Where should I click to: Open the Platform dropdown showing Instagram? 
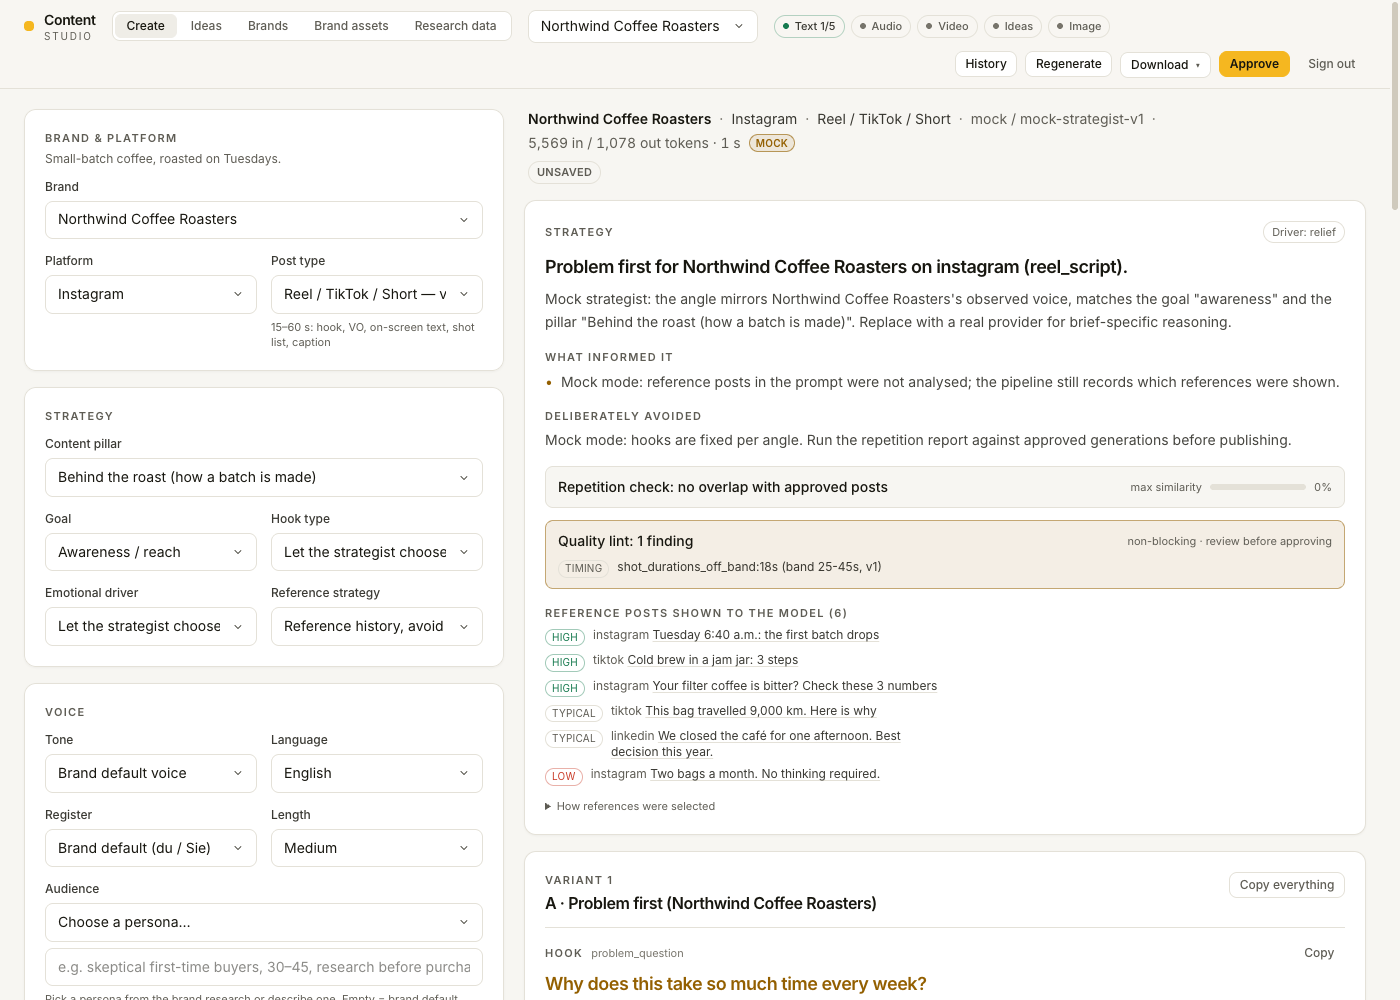click(151, 294)
